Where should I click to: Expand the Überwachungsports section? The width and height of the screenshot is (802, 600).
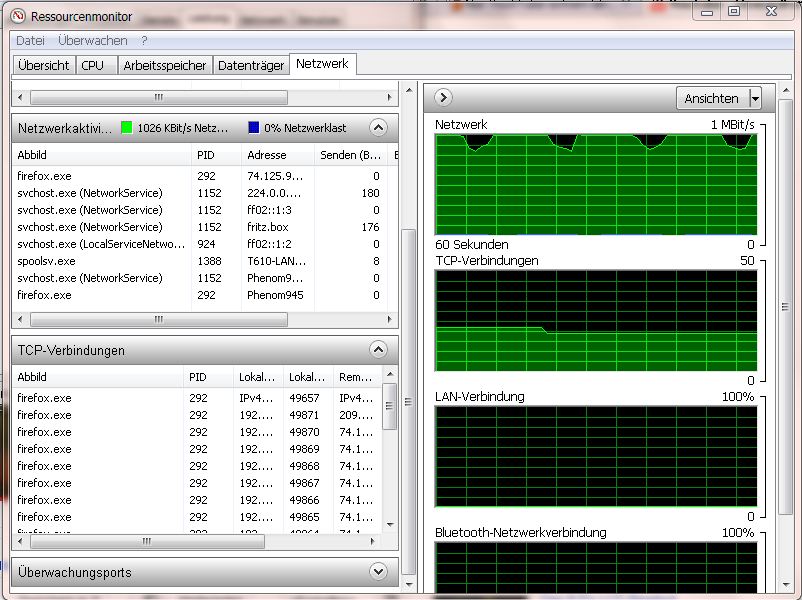pos(378,571)
